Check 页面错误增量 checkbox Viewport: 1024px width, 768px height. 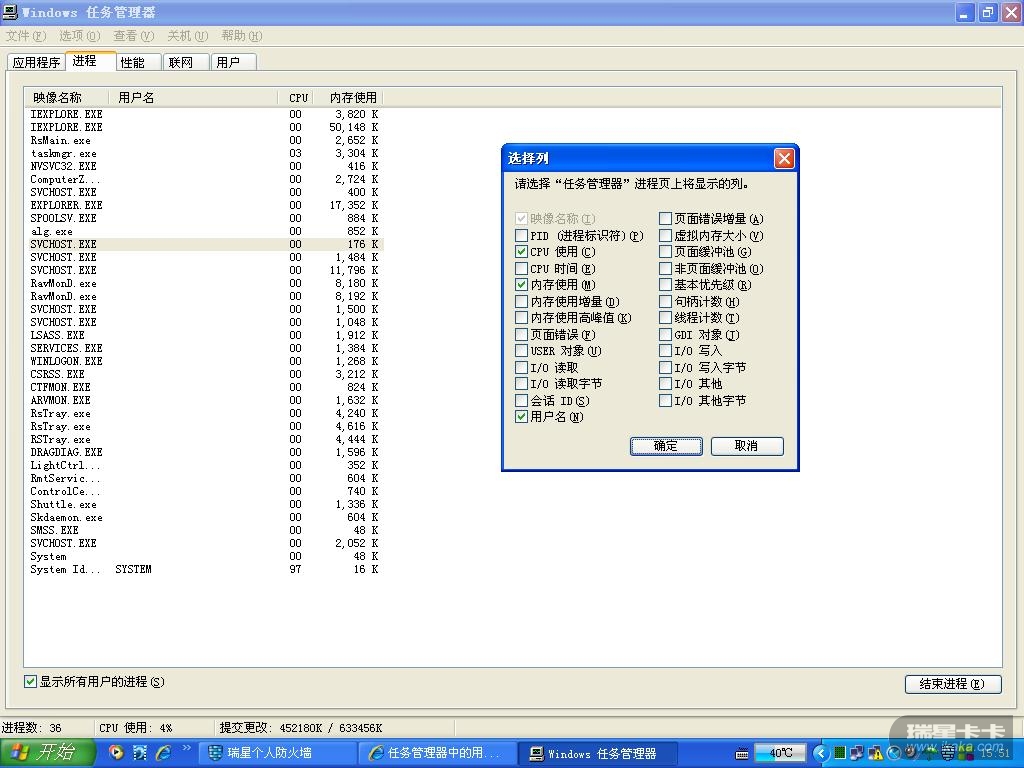pos(665,219)
